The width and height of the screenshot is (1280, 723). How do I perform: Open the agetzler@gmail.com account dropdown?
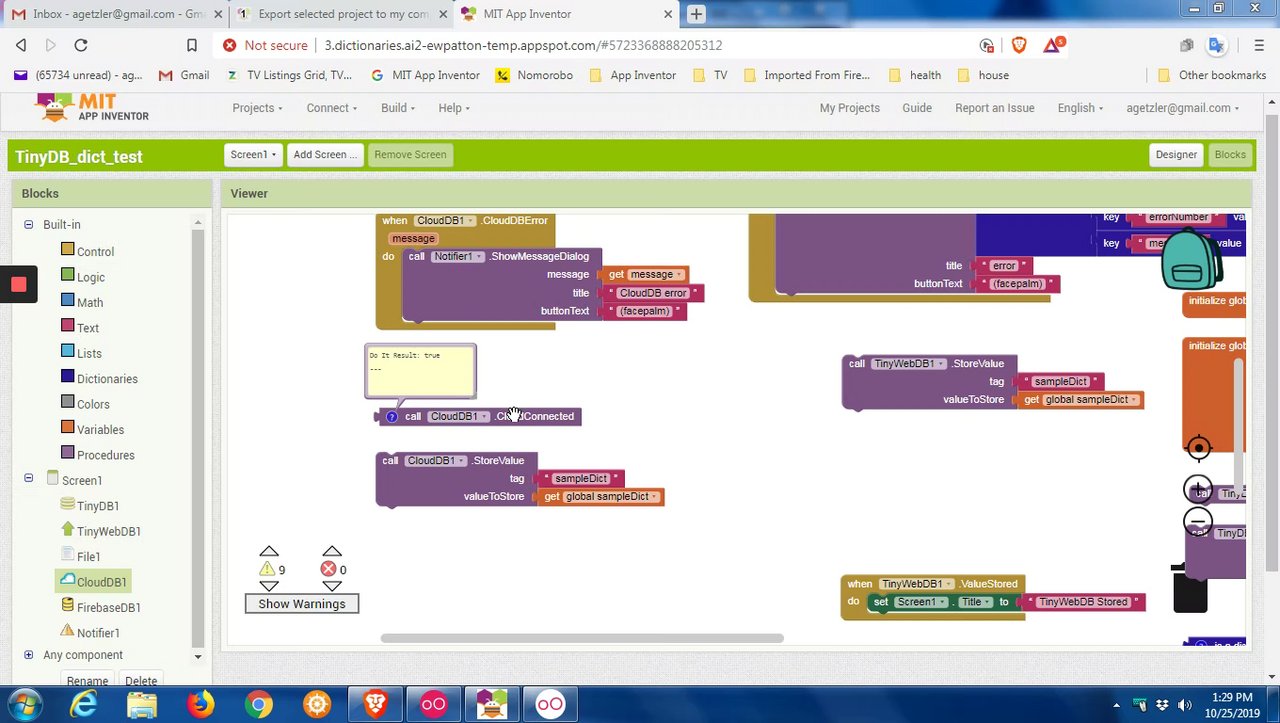tap(1182, 108)
